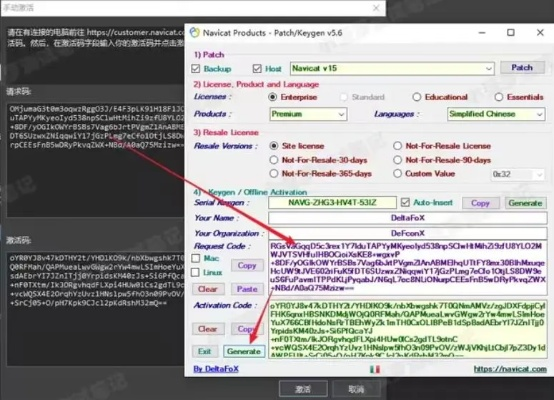Click the Your Organization DeFconX field
Viewport: 554px width, 400px height.
[x=408, y=233]
